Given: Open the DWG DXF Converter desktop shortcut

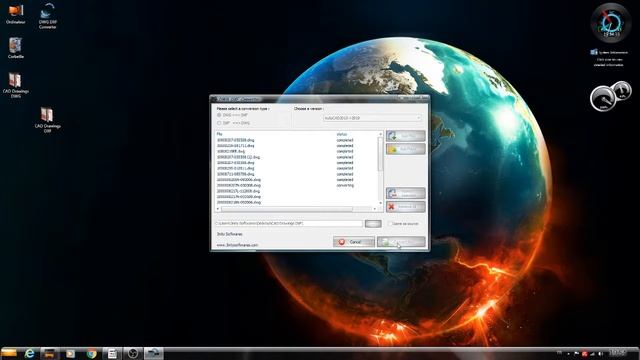Looking at the screenshot, I should (x=48, y=16).
